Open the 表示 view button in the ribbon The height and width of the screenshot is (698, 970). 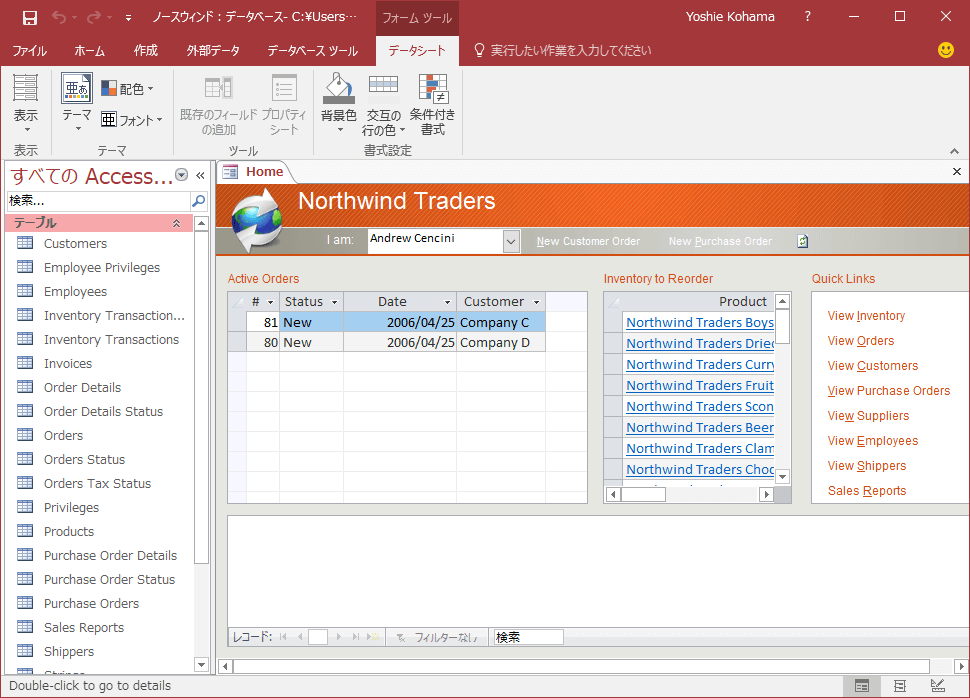tap(25, 104)
